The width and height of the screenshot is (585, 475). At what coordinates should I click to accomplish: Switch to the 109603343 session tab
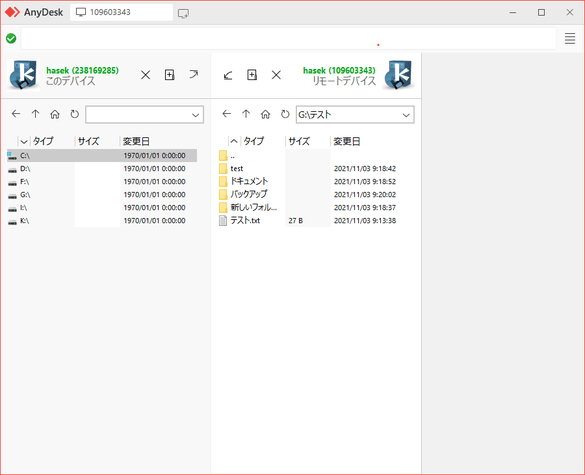pyautogui.click(x=121, y=12)
